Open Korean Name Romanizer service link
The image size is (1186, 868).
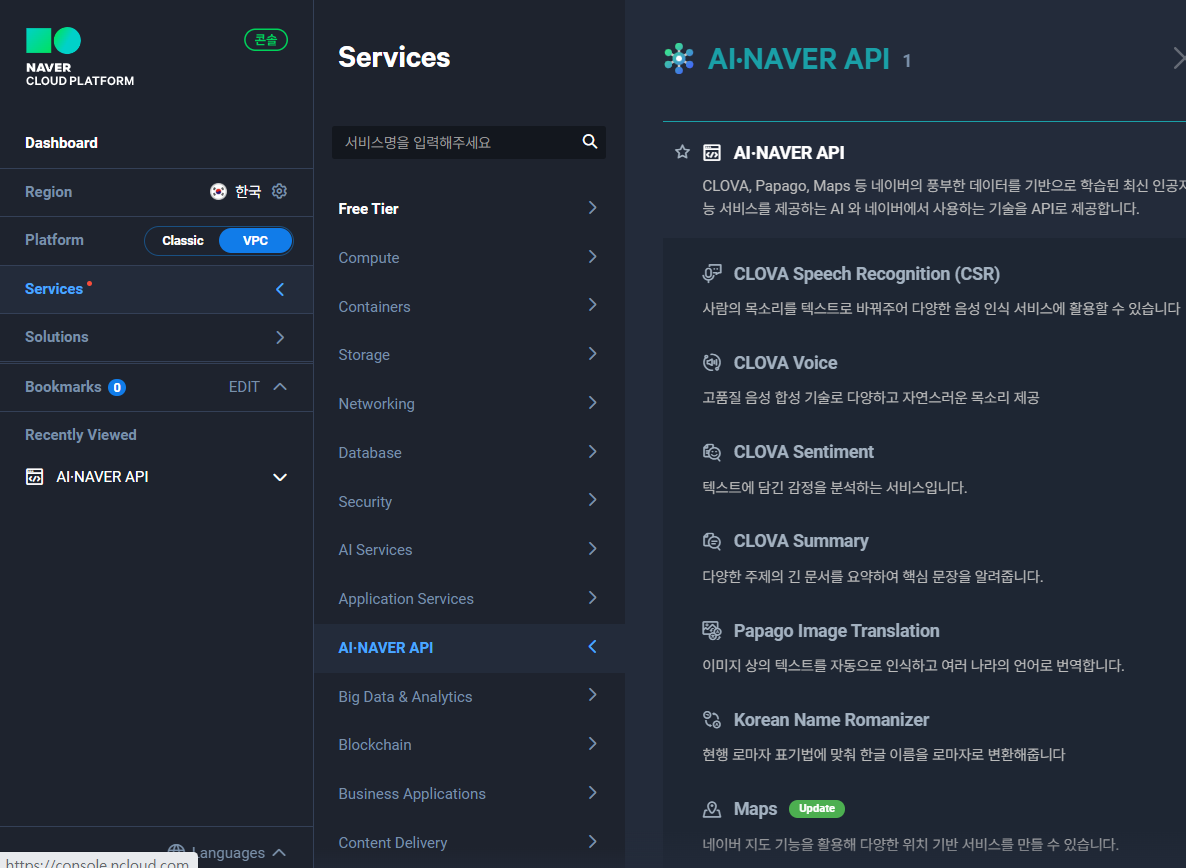[x=831, y=720]
